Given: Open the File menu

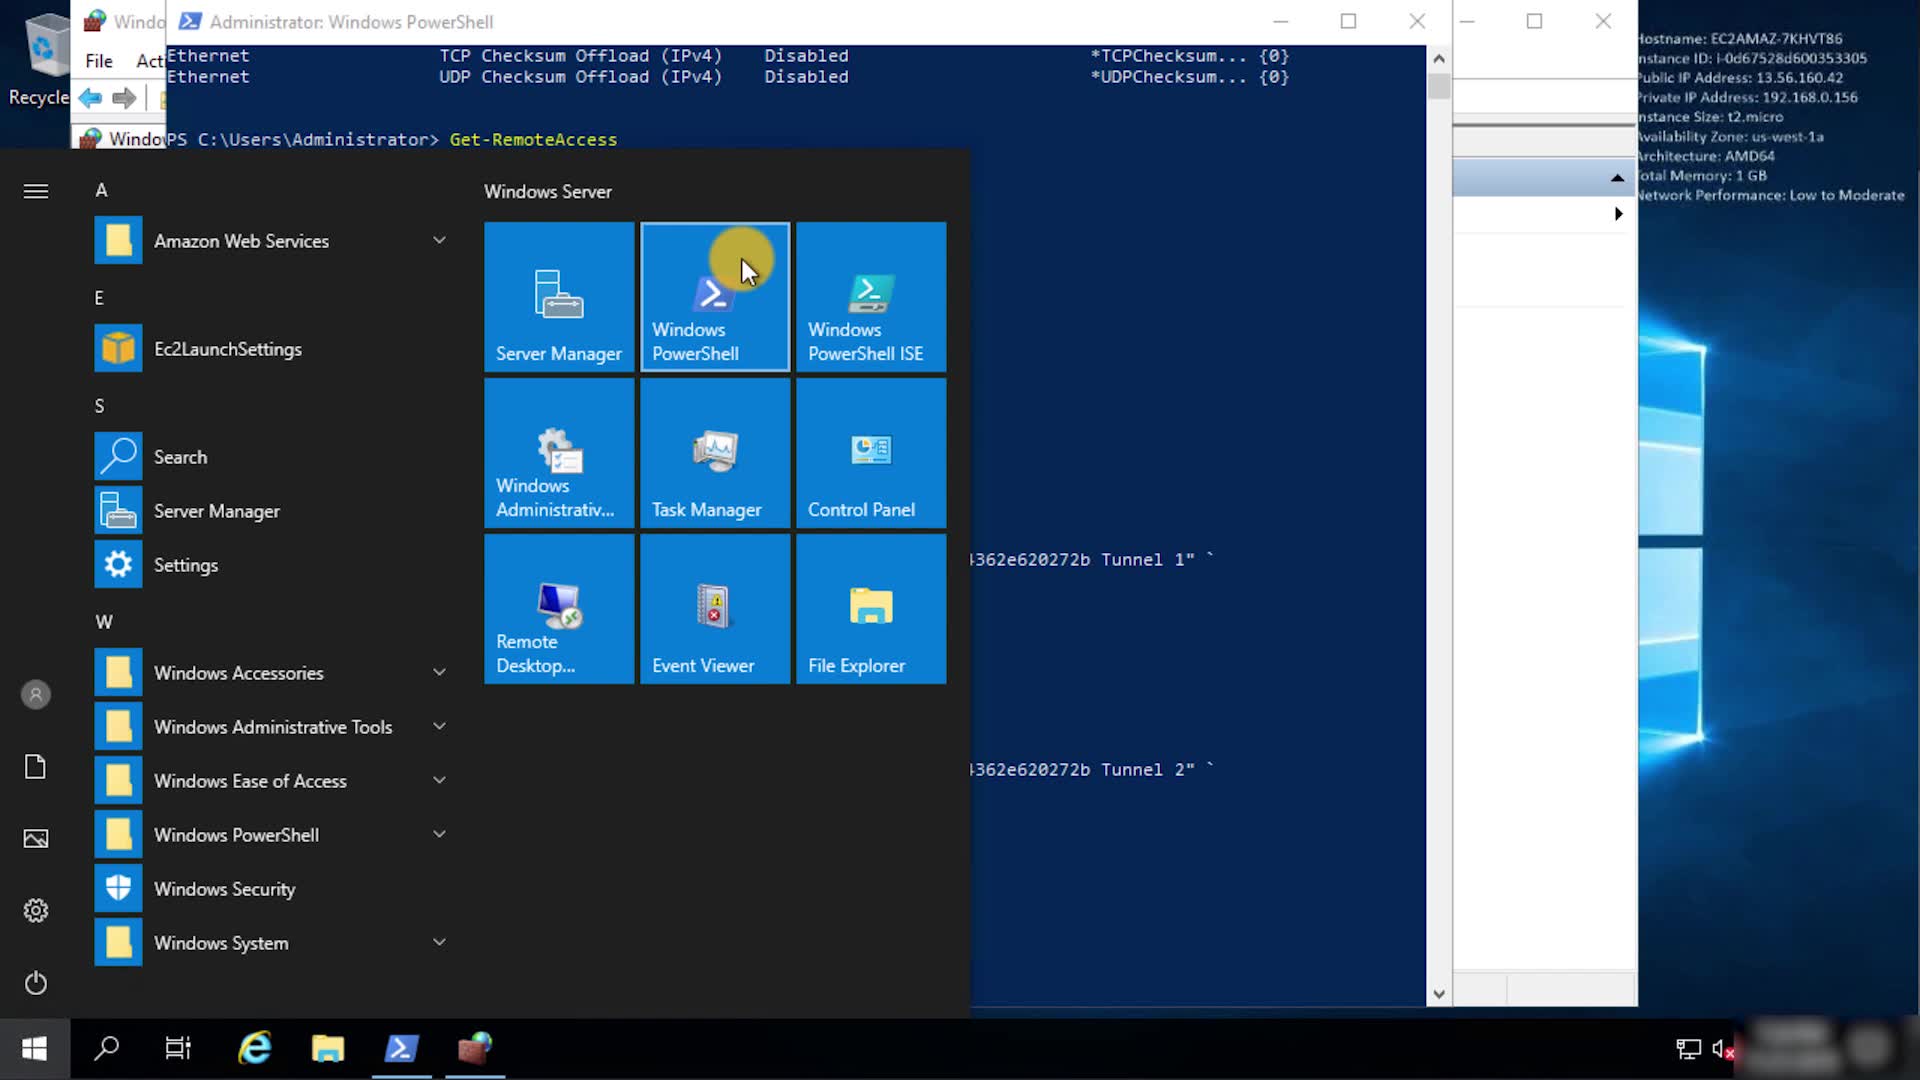Looking at the screenshot, I should click(99, 61).
